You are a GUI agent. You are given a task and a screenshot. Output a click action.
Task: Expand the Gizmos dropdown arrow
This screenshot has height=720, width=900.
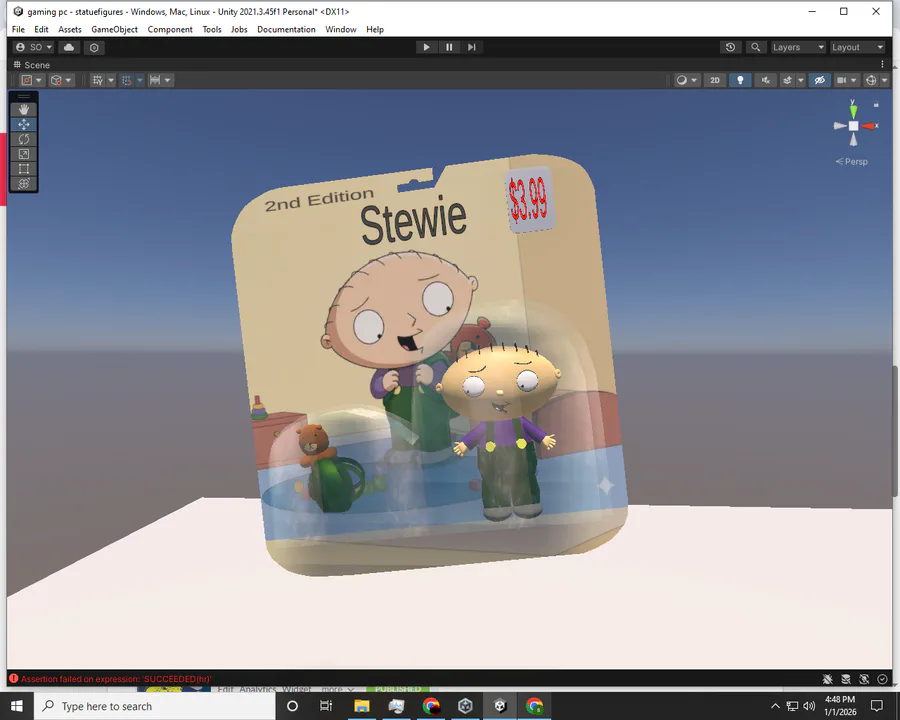click(884, 80)
